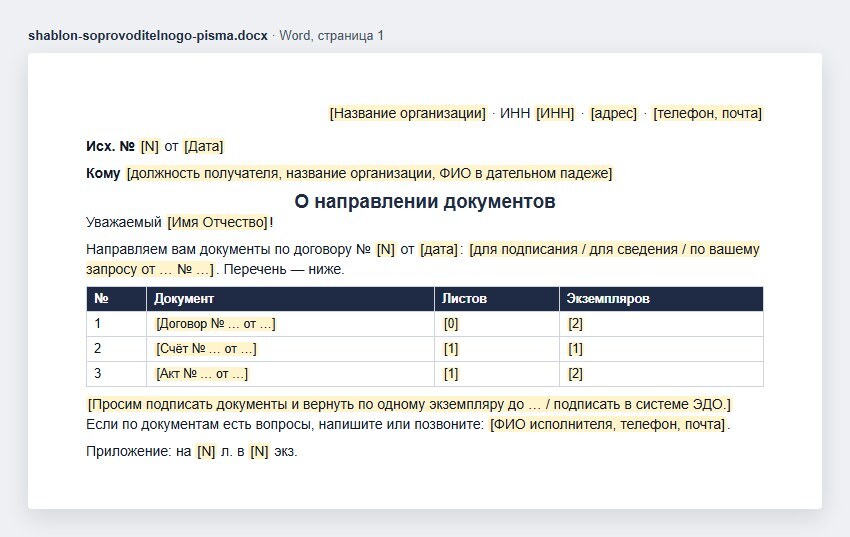This screenshot has height=537, width=850.
Task: Click the 'Word, страница 1' label
Action: [331, 36]
